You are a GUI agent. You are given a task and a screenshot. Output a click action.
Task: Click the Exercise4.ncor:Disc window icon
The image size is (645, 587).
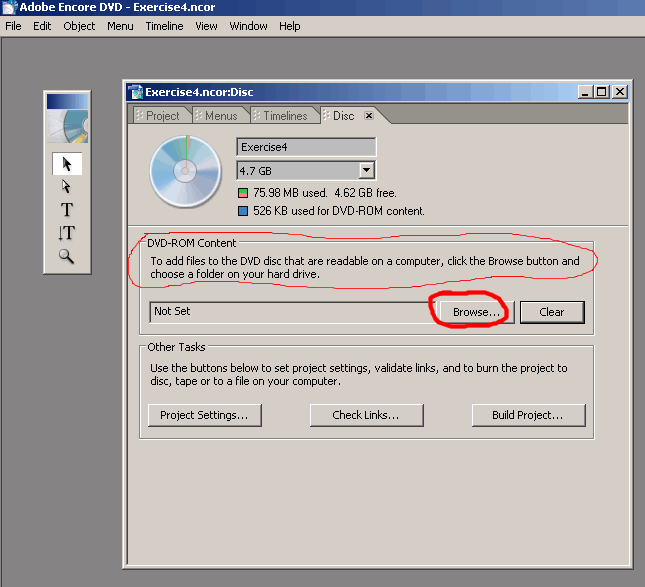(x=135, y=92)
